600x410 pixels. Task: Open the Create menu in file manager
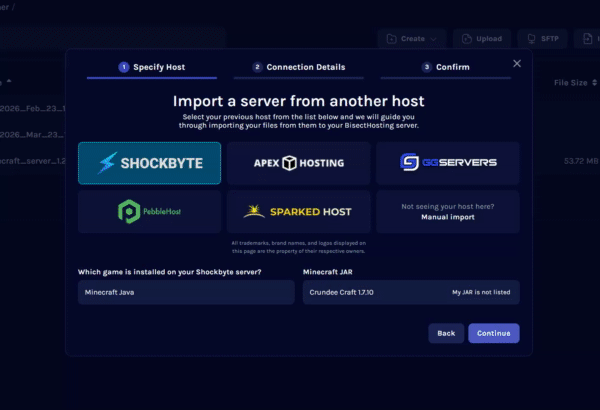412,39
